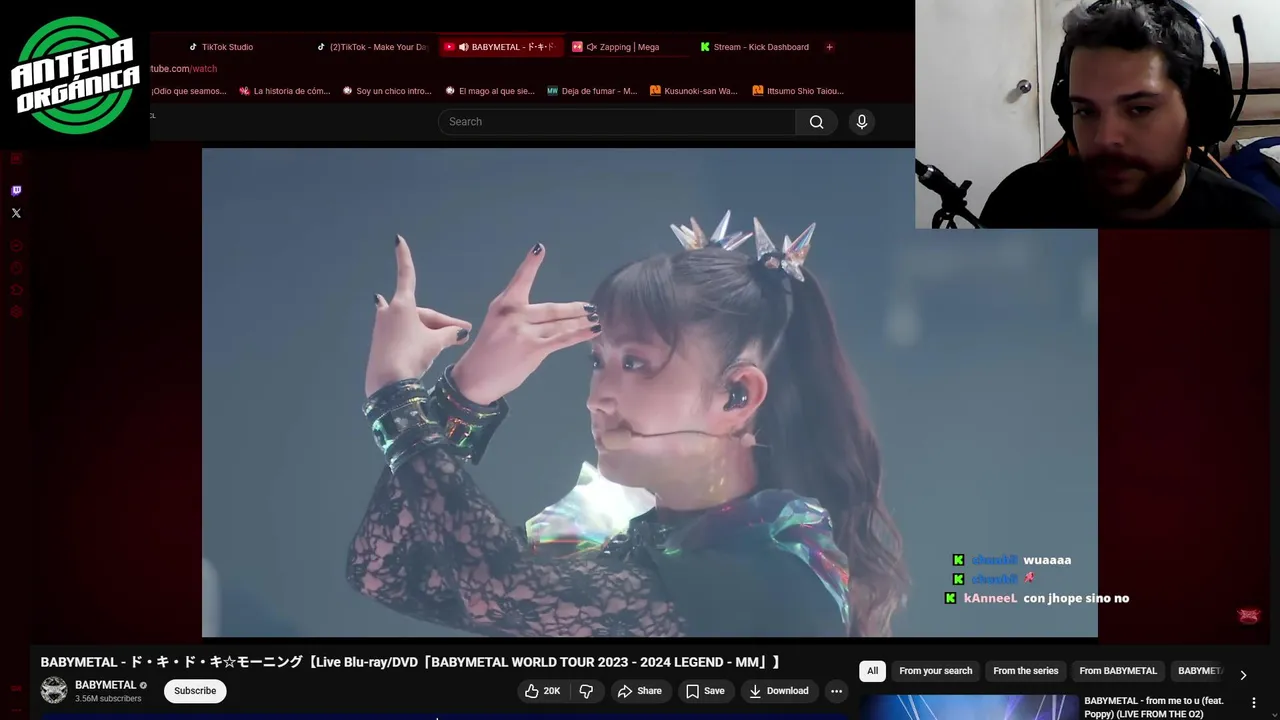Switch to the TikTok Studio tab
Image resolution: width=1280 pixels, height=720 pixels.
point(221,47)
